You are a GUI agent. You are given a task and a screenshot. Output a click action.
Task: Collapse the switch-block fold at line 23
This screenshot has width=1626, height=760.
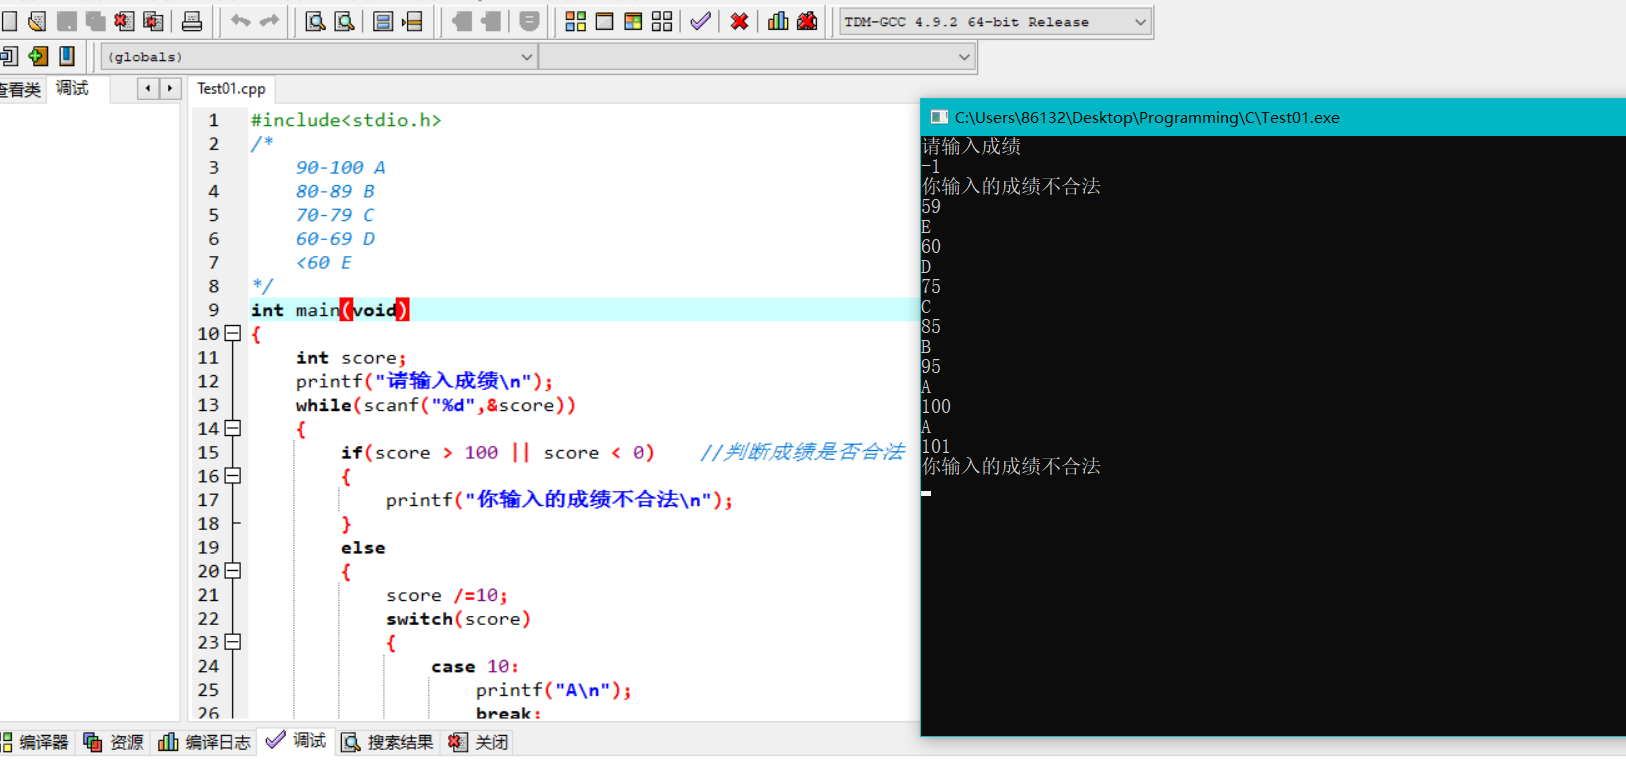pyautogui.click(x=233, y=642)
